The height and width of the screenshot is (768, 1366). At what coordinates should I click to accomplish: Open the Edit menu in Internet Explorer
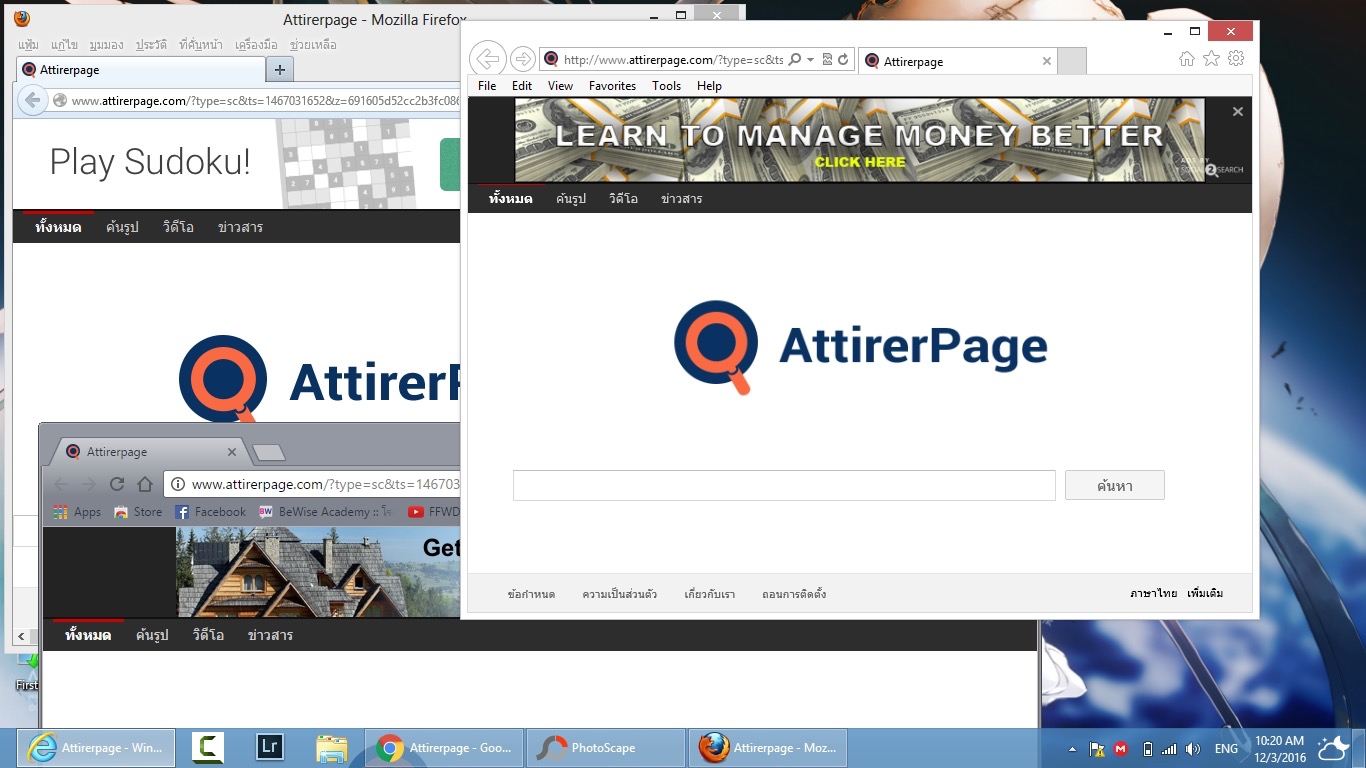click(x=522, y=86)
